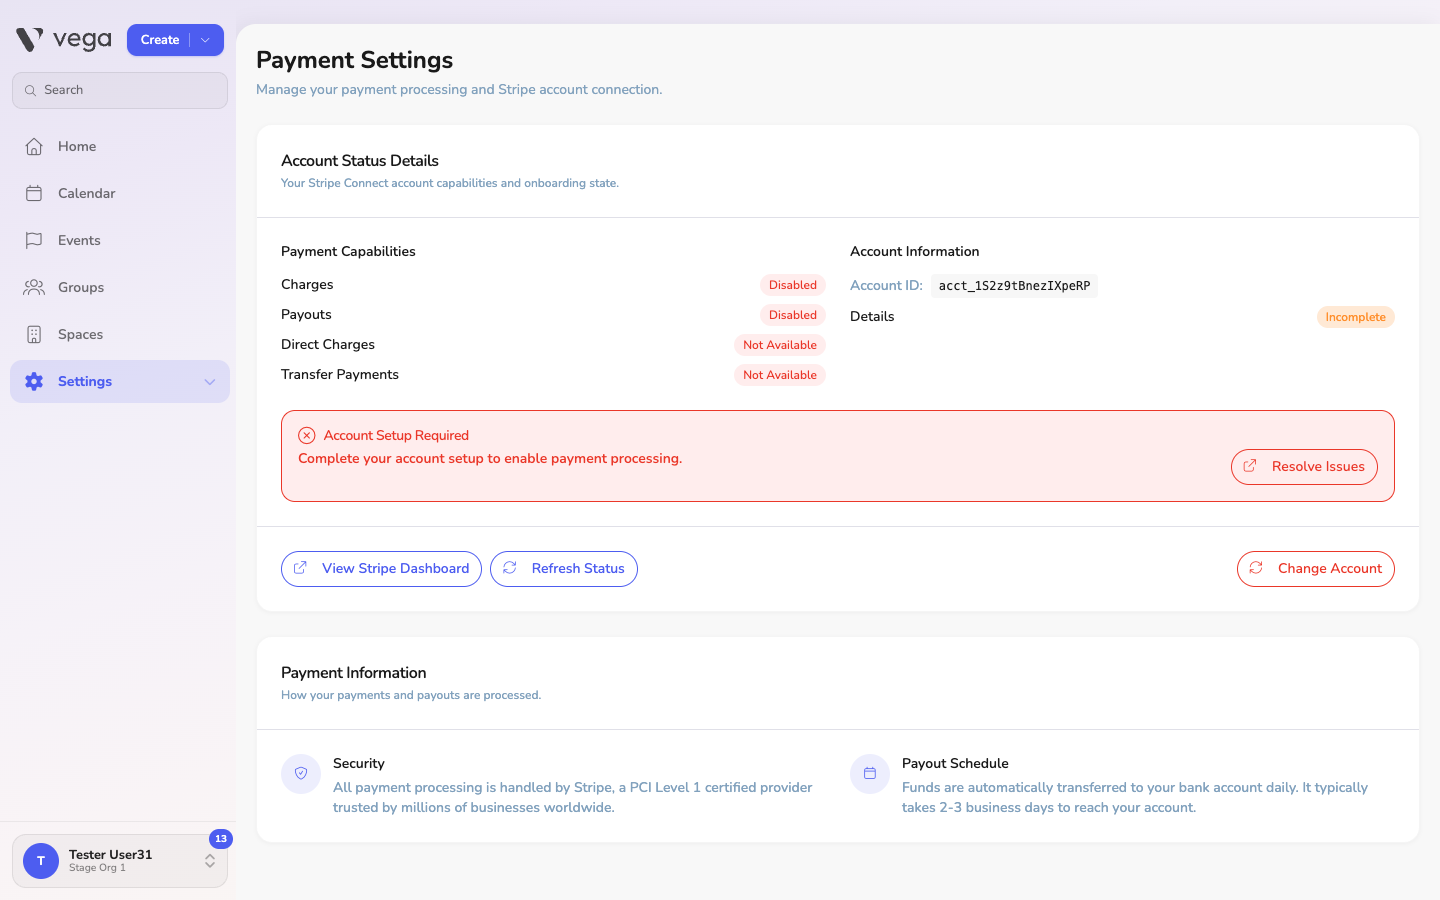Click the Security shield icon
The height and width of the screenshot is (900, 1440).
tap(301, 773)
